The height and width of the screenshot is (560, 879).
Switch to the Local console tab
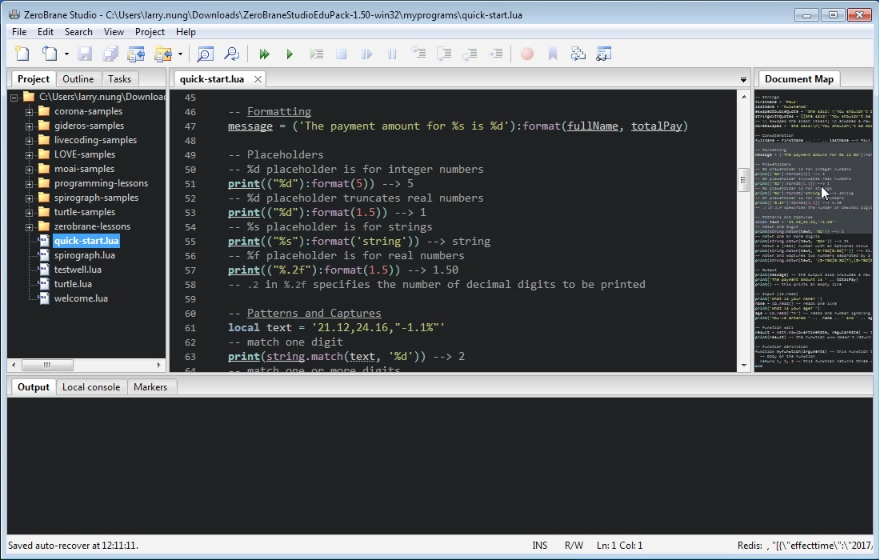click(x=91, y=387)
